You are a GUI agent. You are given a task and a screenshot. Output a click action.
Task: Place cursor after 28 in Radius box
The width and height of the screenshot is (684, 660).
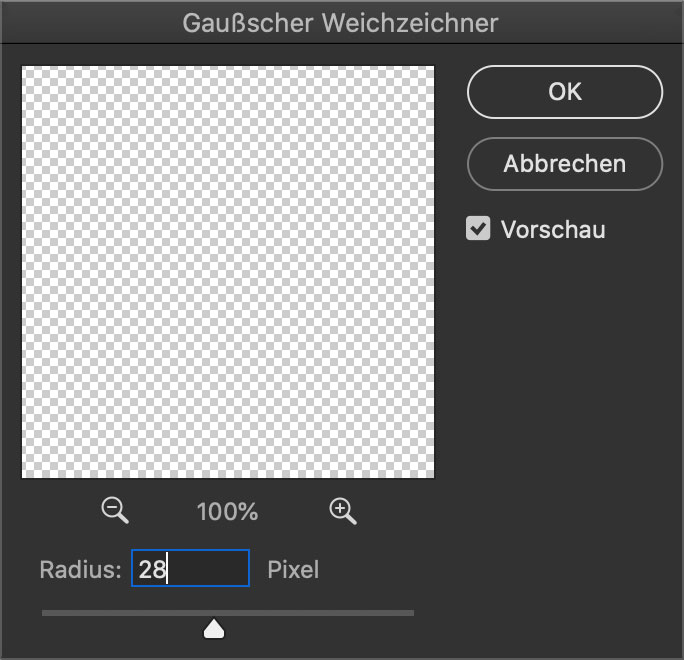click(x=168, y=569)
